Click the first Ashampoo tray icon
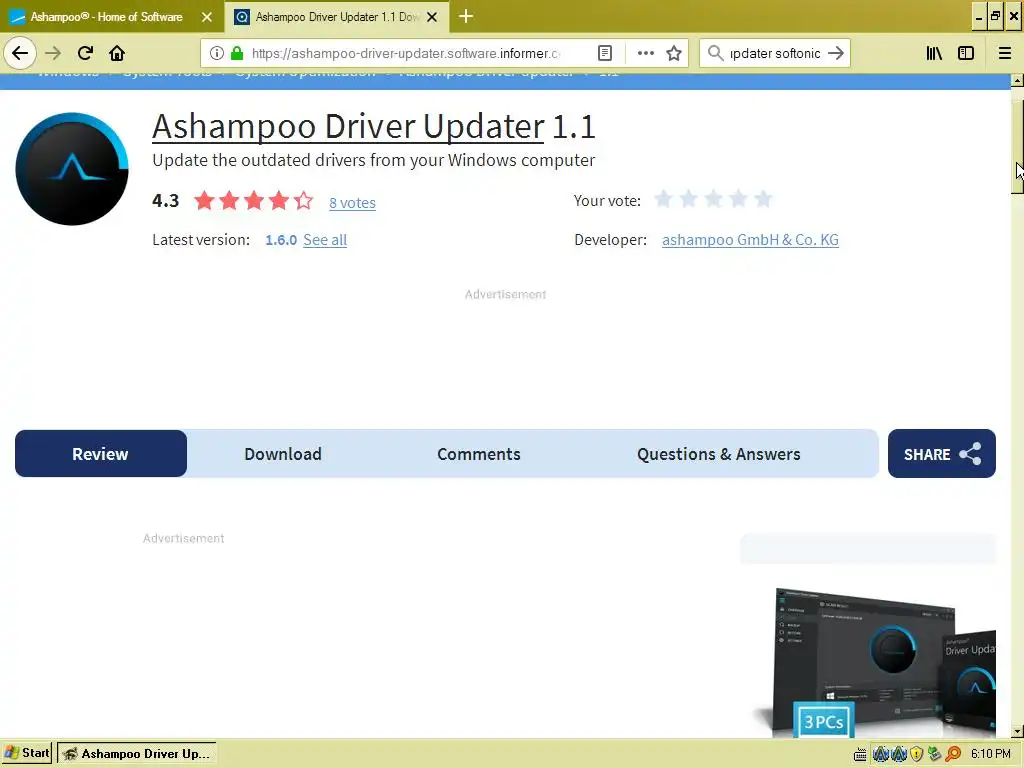 coord(881,754)
